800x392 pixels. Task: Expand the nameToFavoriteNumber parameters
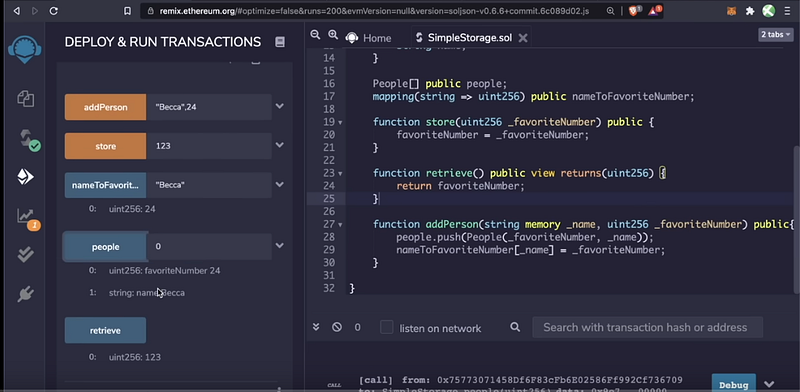click(x=280, y=184)
